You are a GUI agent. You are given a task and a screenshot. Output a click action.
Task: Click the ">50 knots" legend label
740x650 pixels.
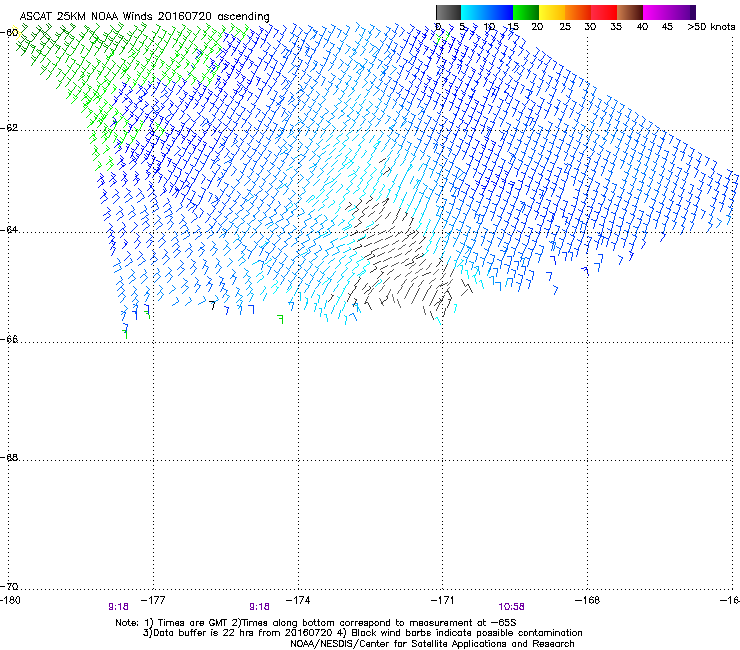(x=711, y=27)
